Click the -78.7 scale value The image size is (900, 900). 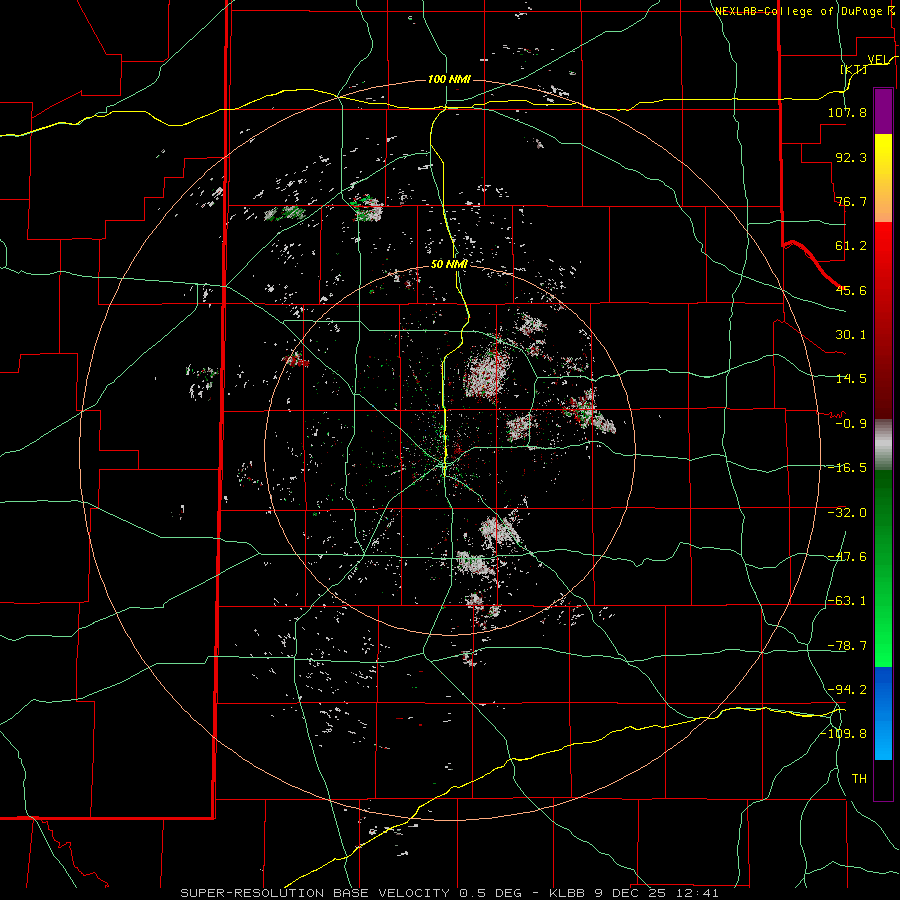click(x=847, y=646)
